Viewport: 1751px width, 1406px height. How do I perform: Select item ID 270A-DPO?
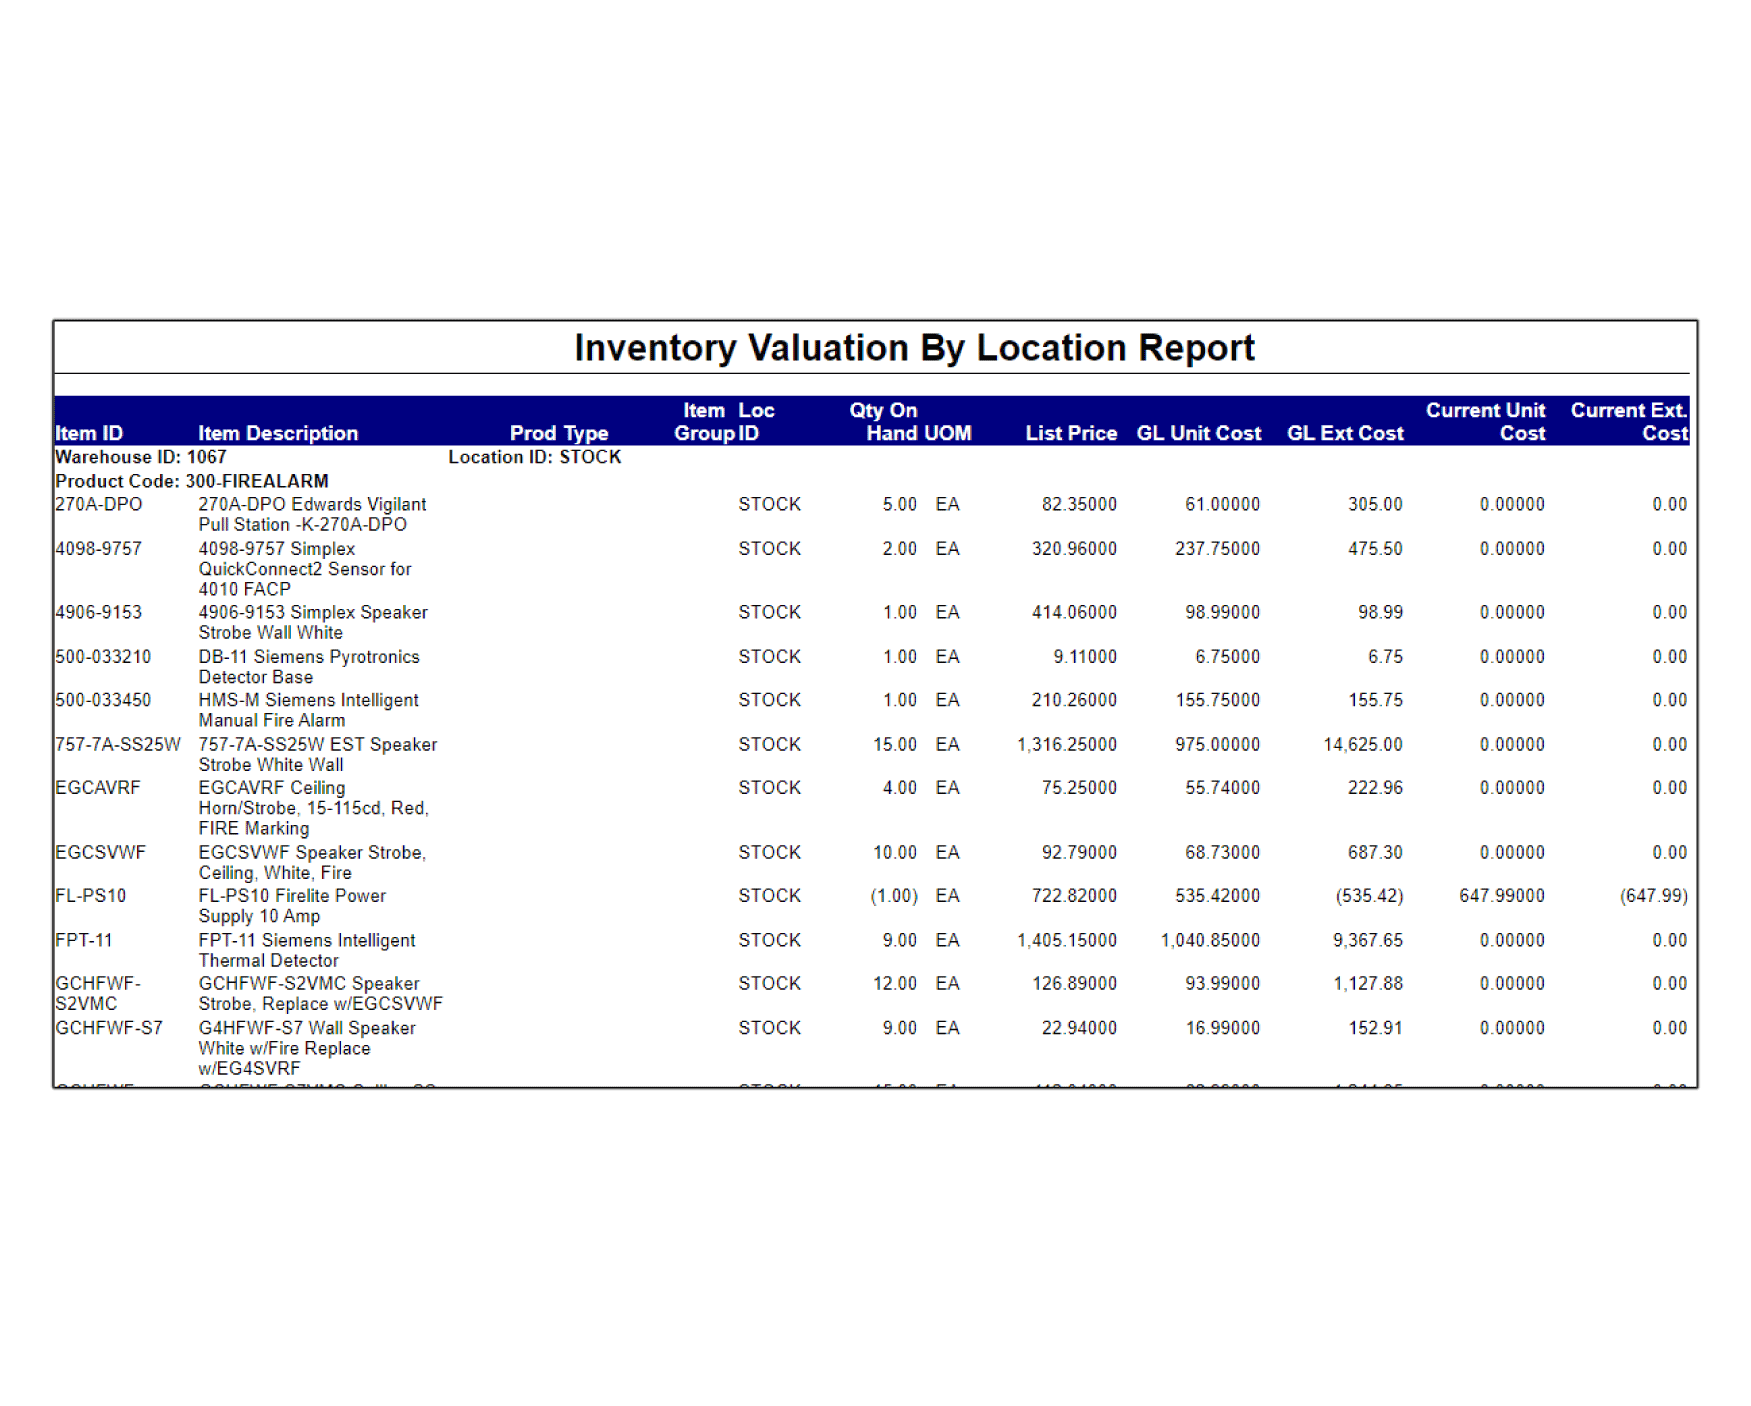[98, 504]
